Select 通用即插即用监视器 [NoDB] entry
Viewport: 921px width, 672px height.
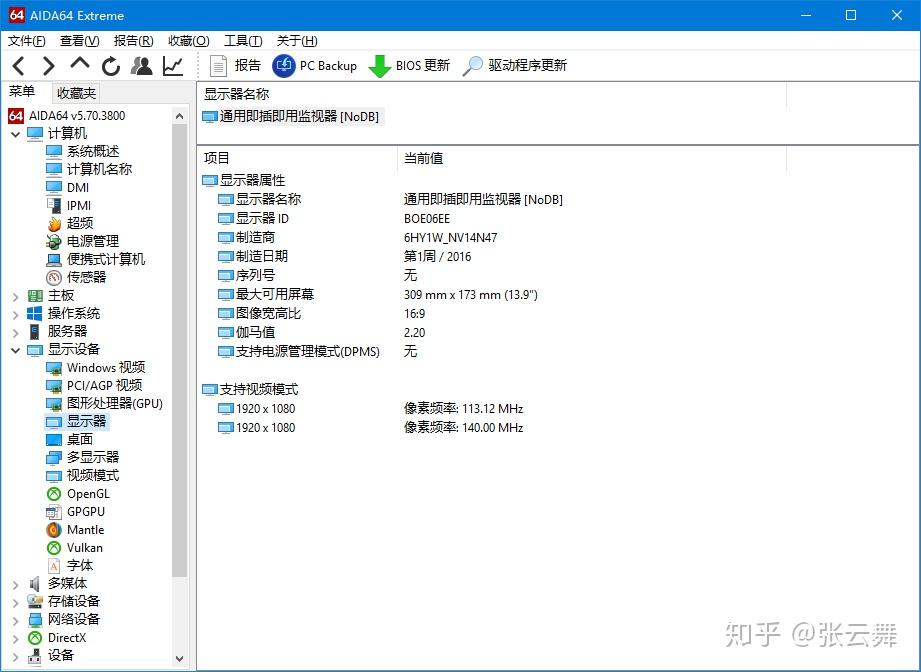291,116
